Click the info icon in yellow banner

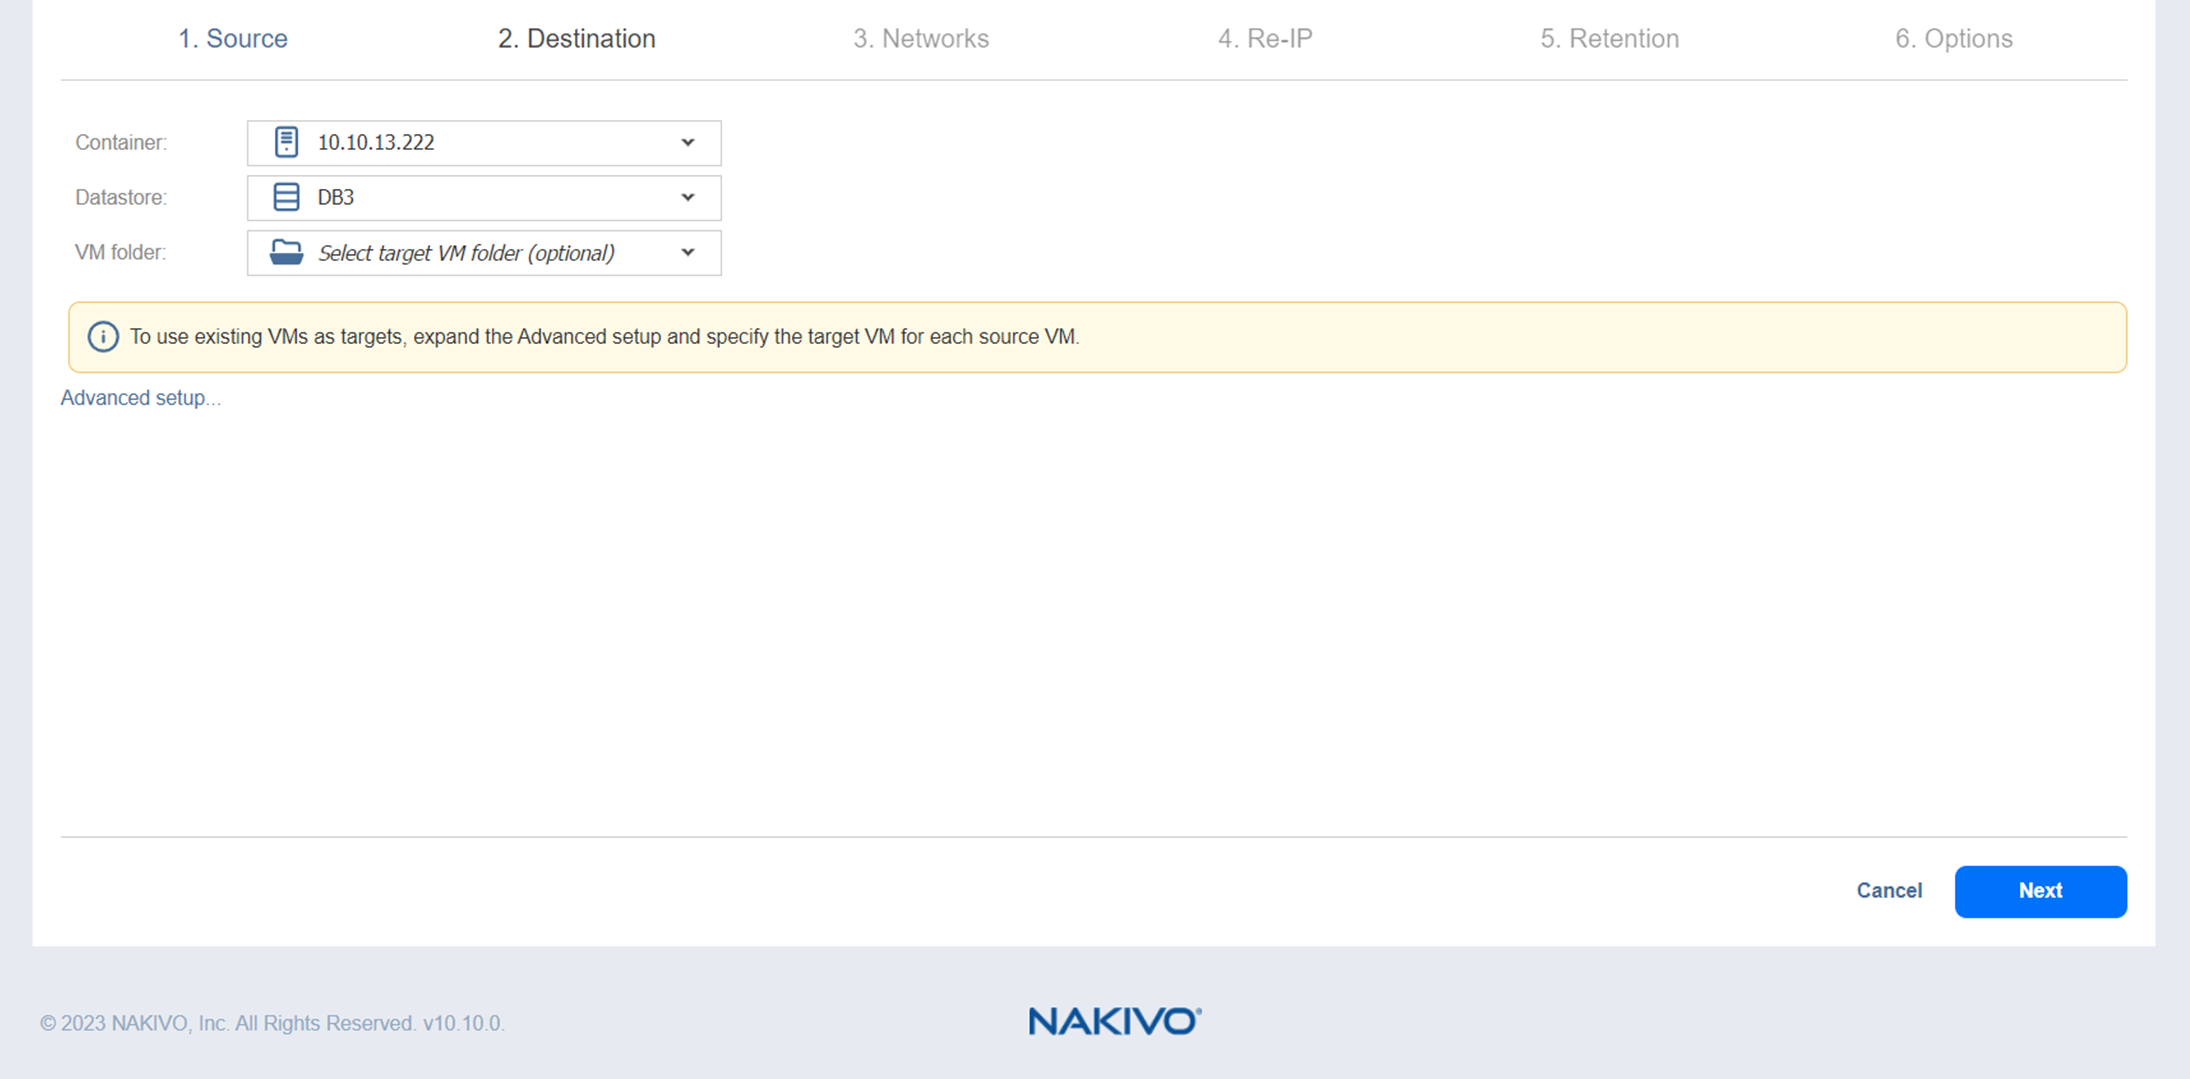pyautogui.click(x=103, y=337)
